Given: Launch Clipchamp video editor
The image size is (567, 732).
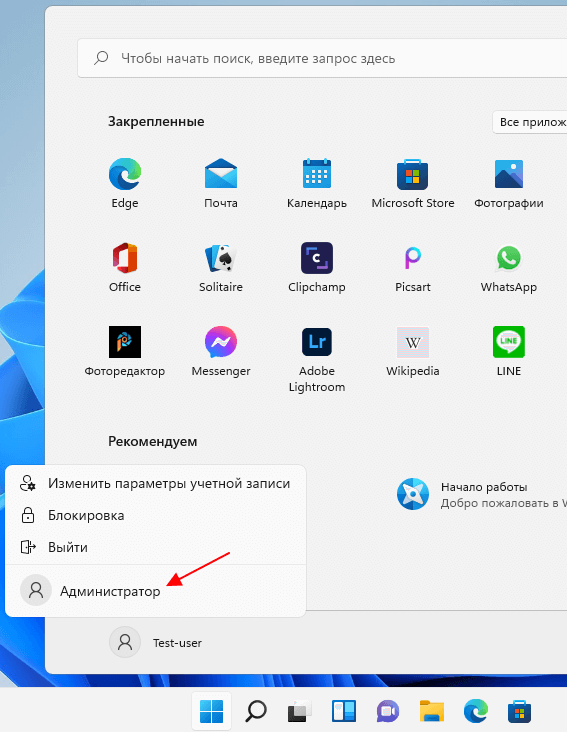Looking at the screenshot, I should coord(317,267).
